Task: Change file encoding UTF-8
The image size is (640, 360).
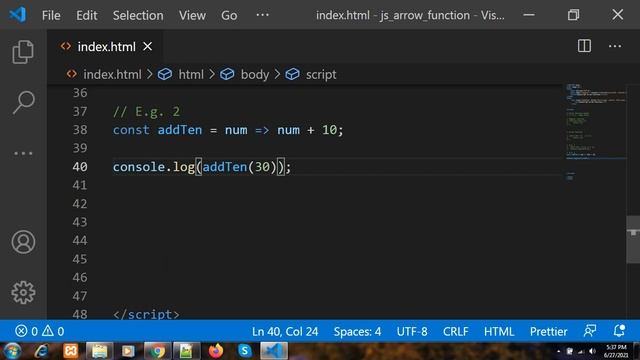Action: 412,331
